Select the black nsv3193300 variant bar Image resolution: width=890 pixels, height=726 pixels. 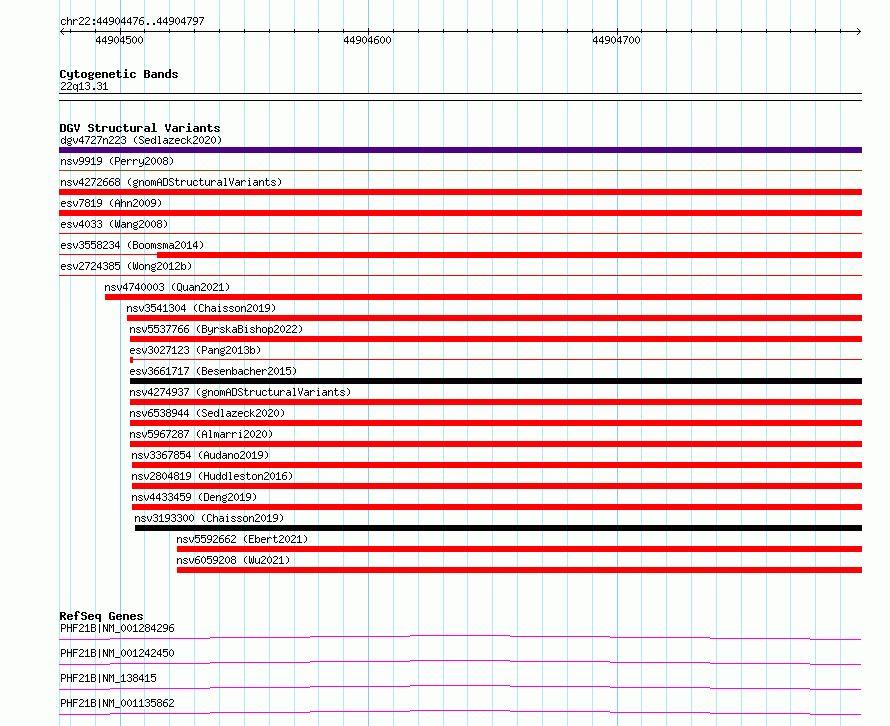(498, 528)
